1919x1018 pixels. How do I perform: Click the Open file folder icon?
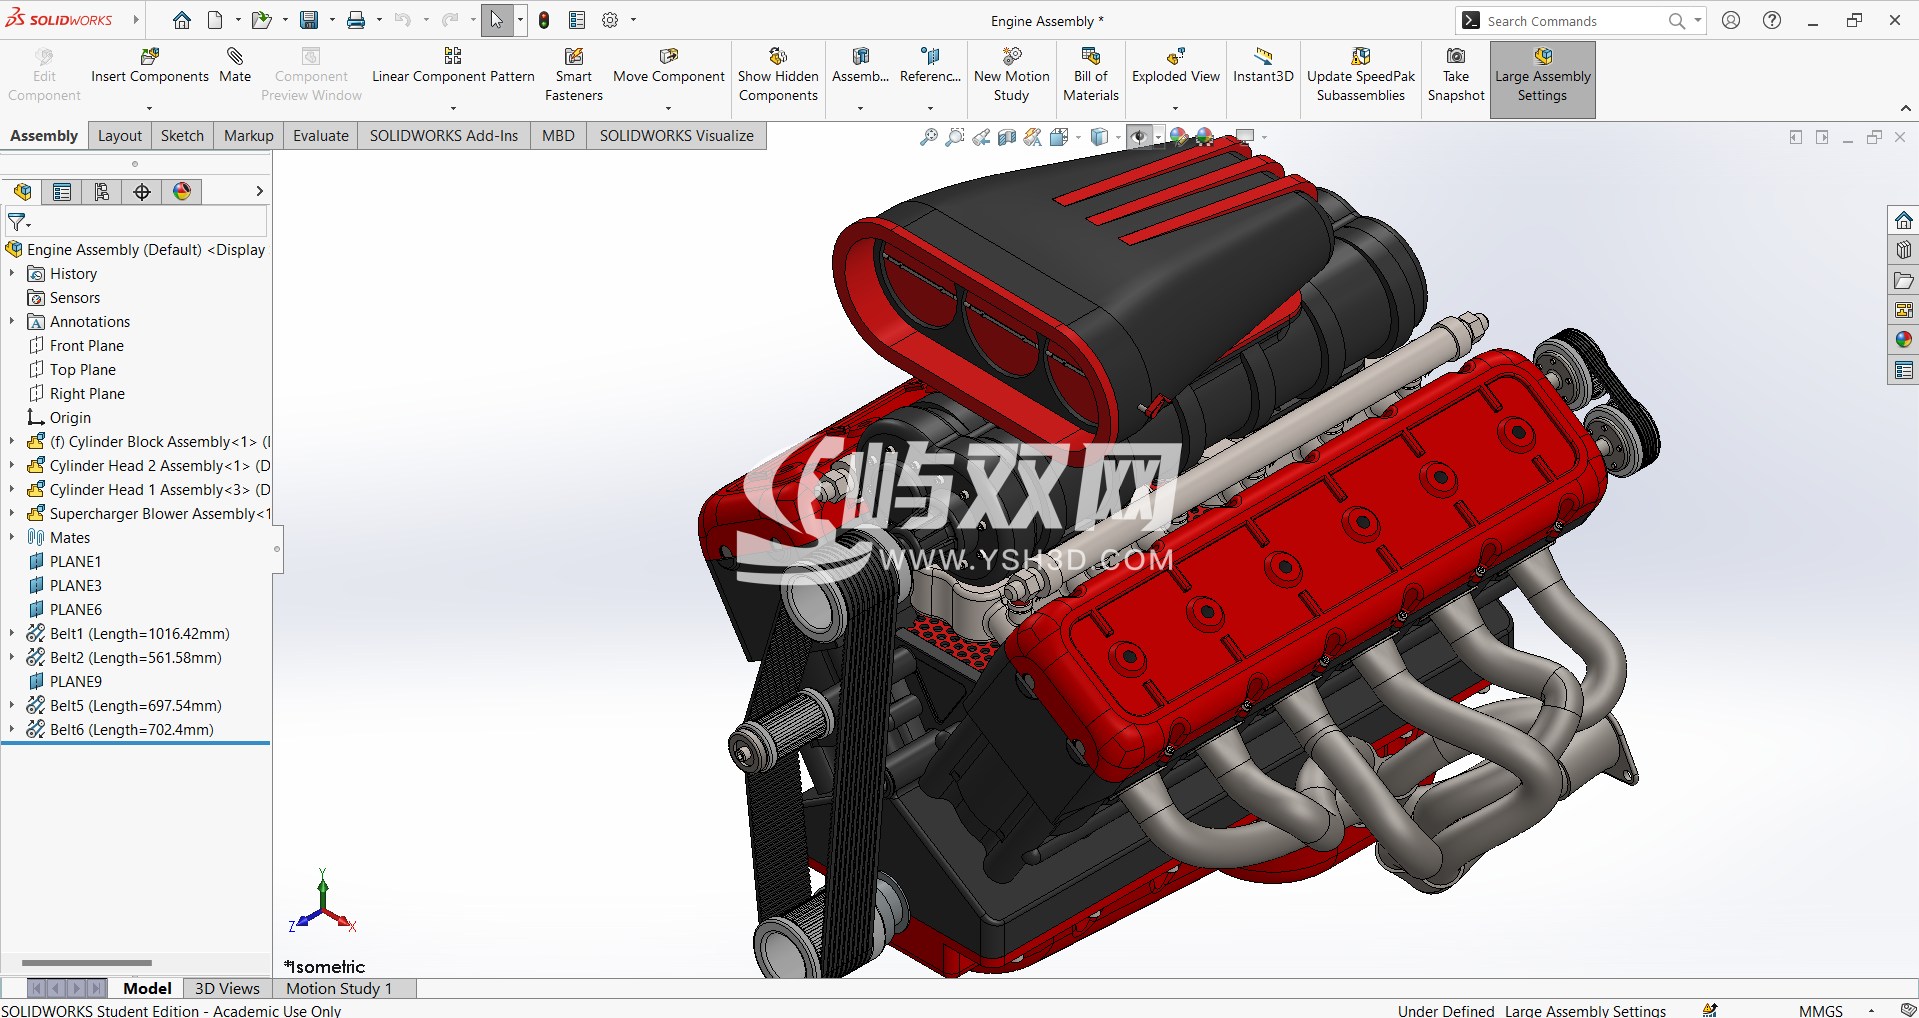[261, 20]
